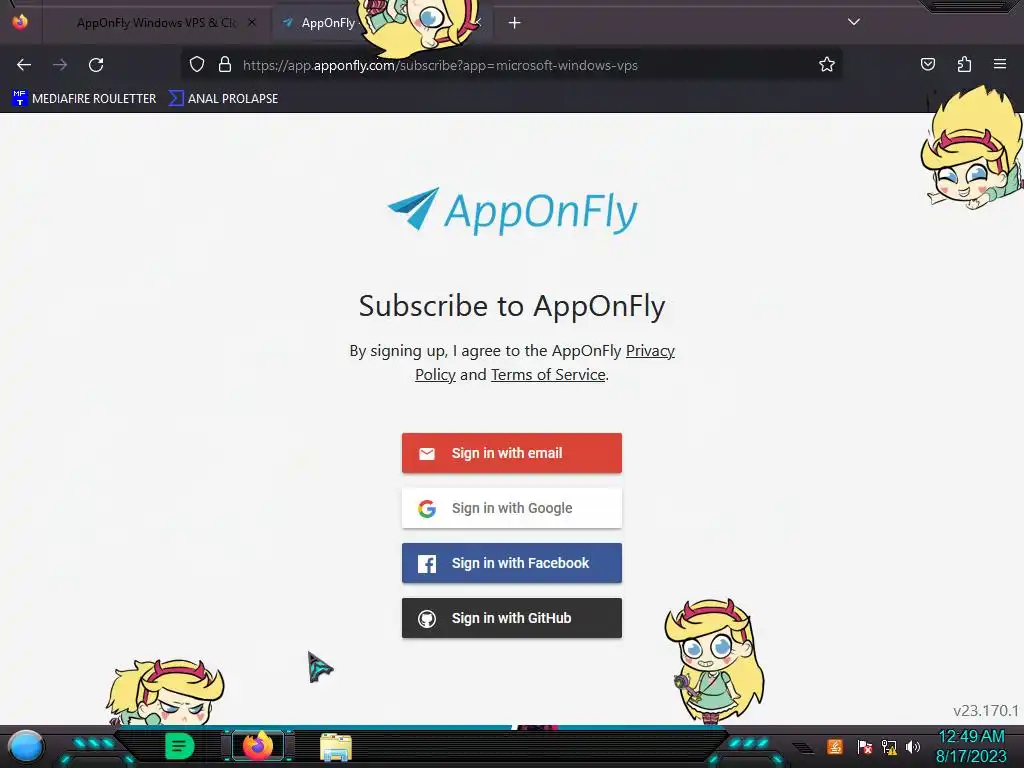The image size is (1024, 768).
Task: Open the Pocket save icon
Action: tap(927, 64)
